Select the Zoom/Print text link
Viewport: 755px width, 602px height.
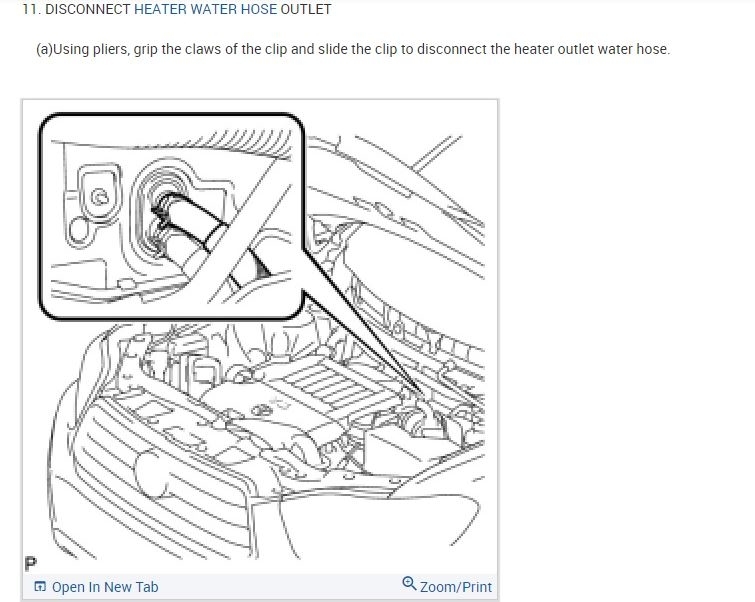click(x=456, y=587)
